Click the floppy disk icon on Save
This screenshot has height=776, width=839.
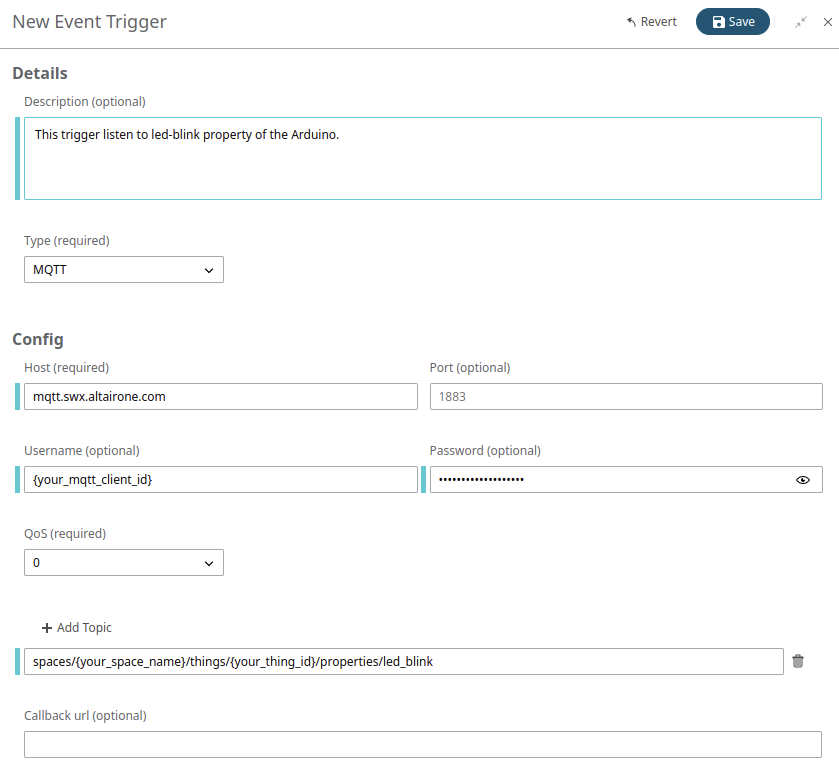click(718, 22)
